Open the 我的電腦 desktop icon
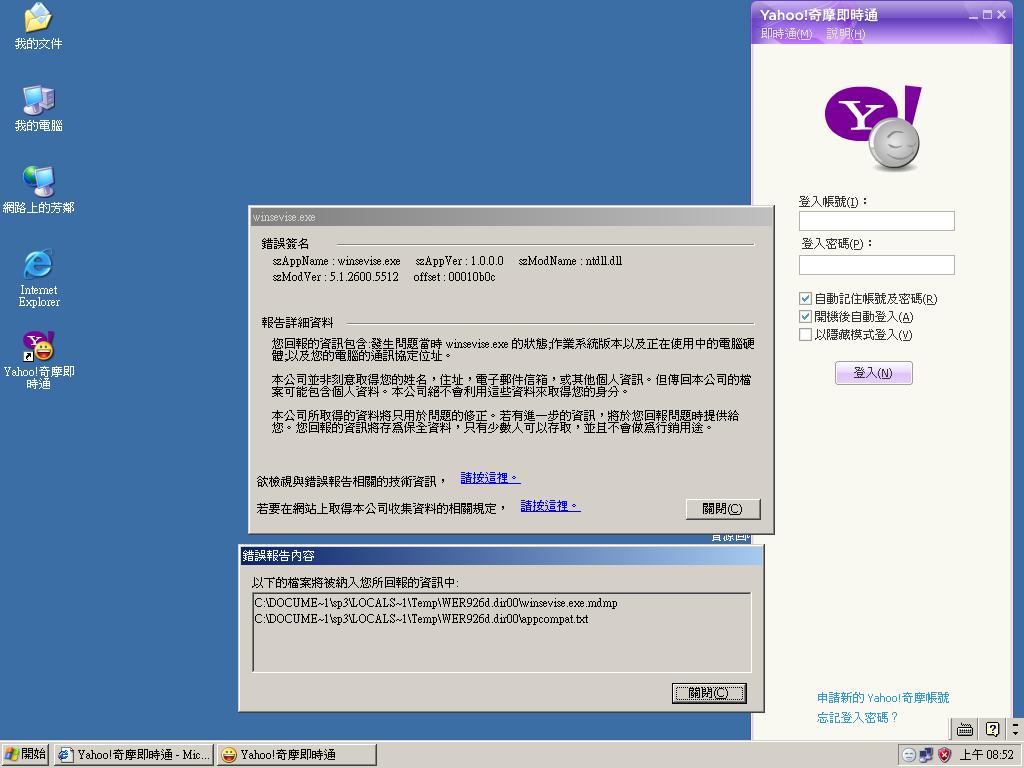Viewport: 1024px width, 768px height. tap(39, 108)
